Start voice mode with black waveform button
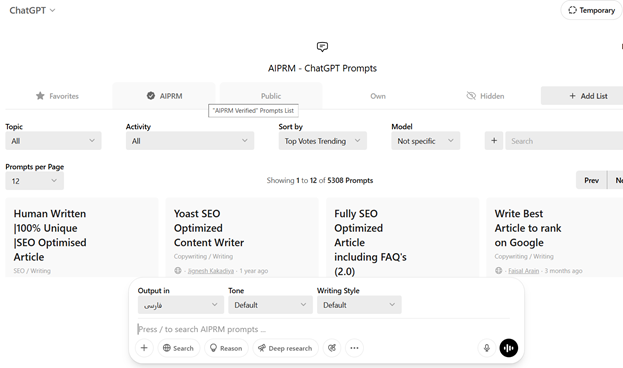This screenshot has width=623, height=368. [x=509, y=348]
